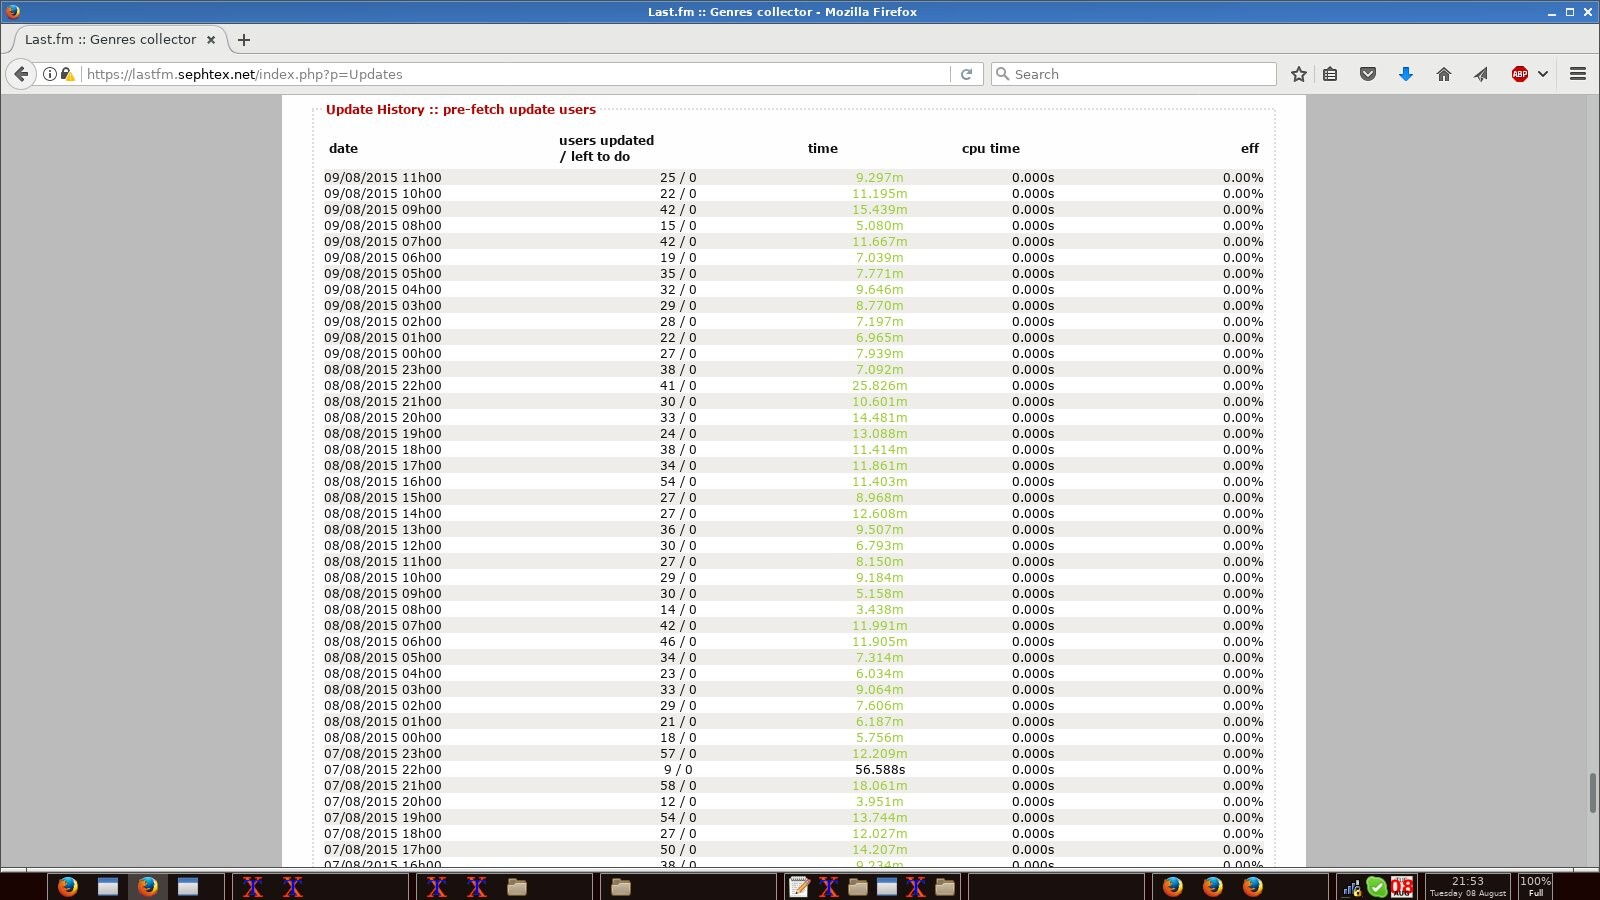Open the Firefox hamburger menu
Screen dimensions: 1600x900
(1578, 74)
